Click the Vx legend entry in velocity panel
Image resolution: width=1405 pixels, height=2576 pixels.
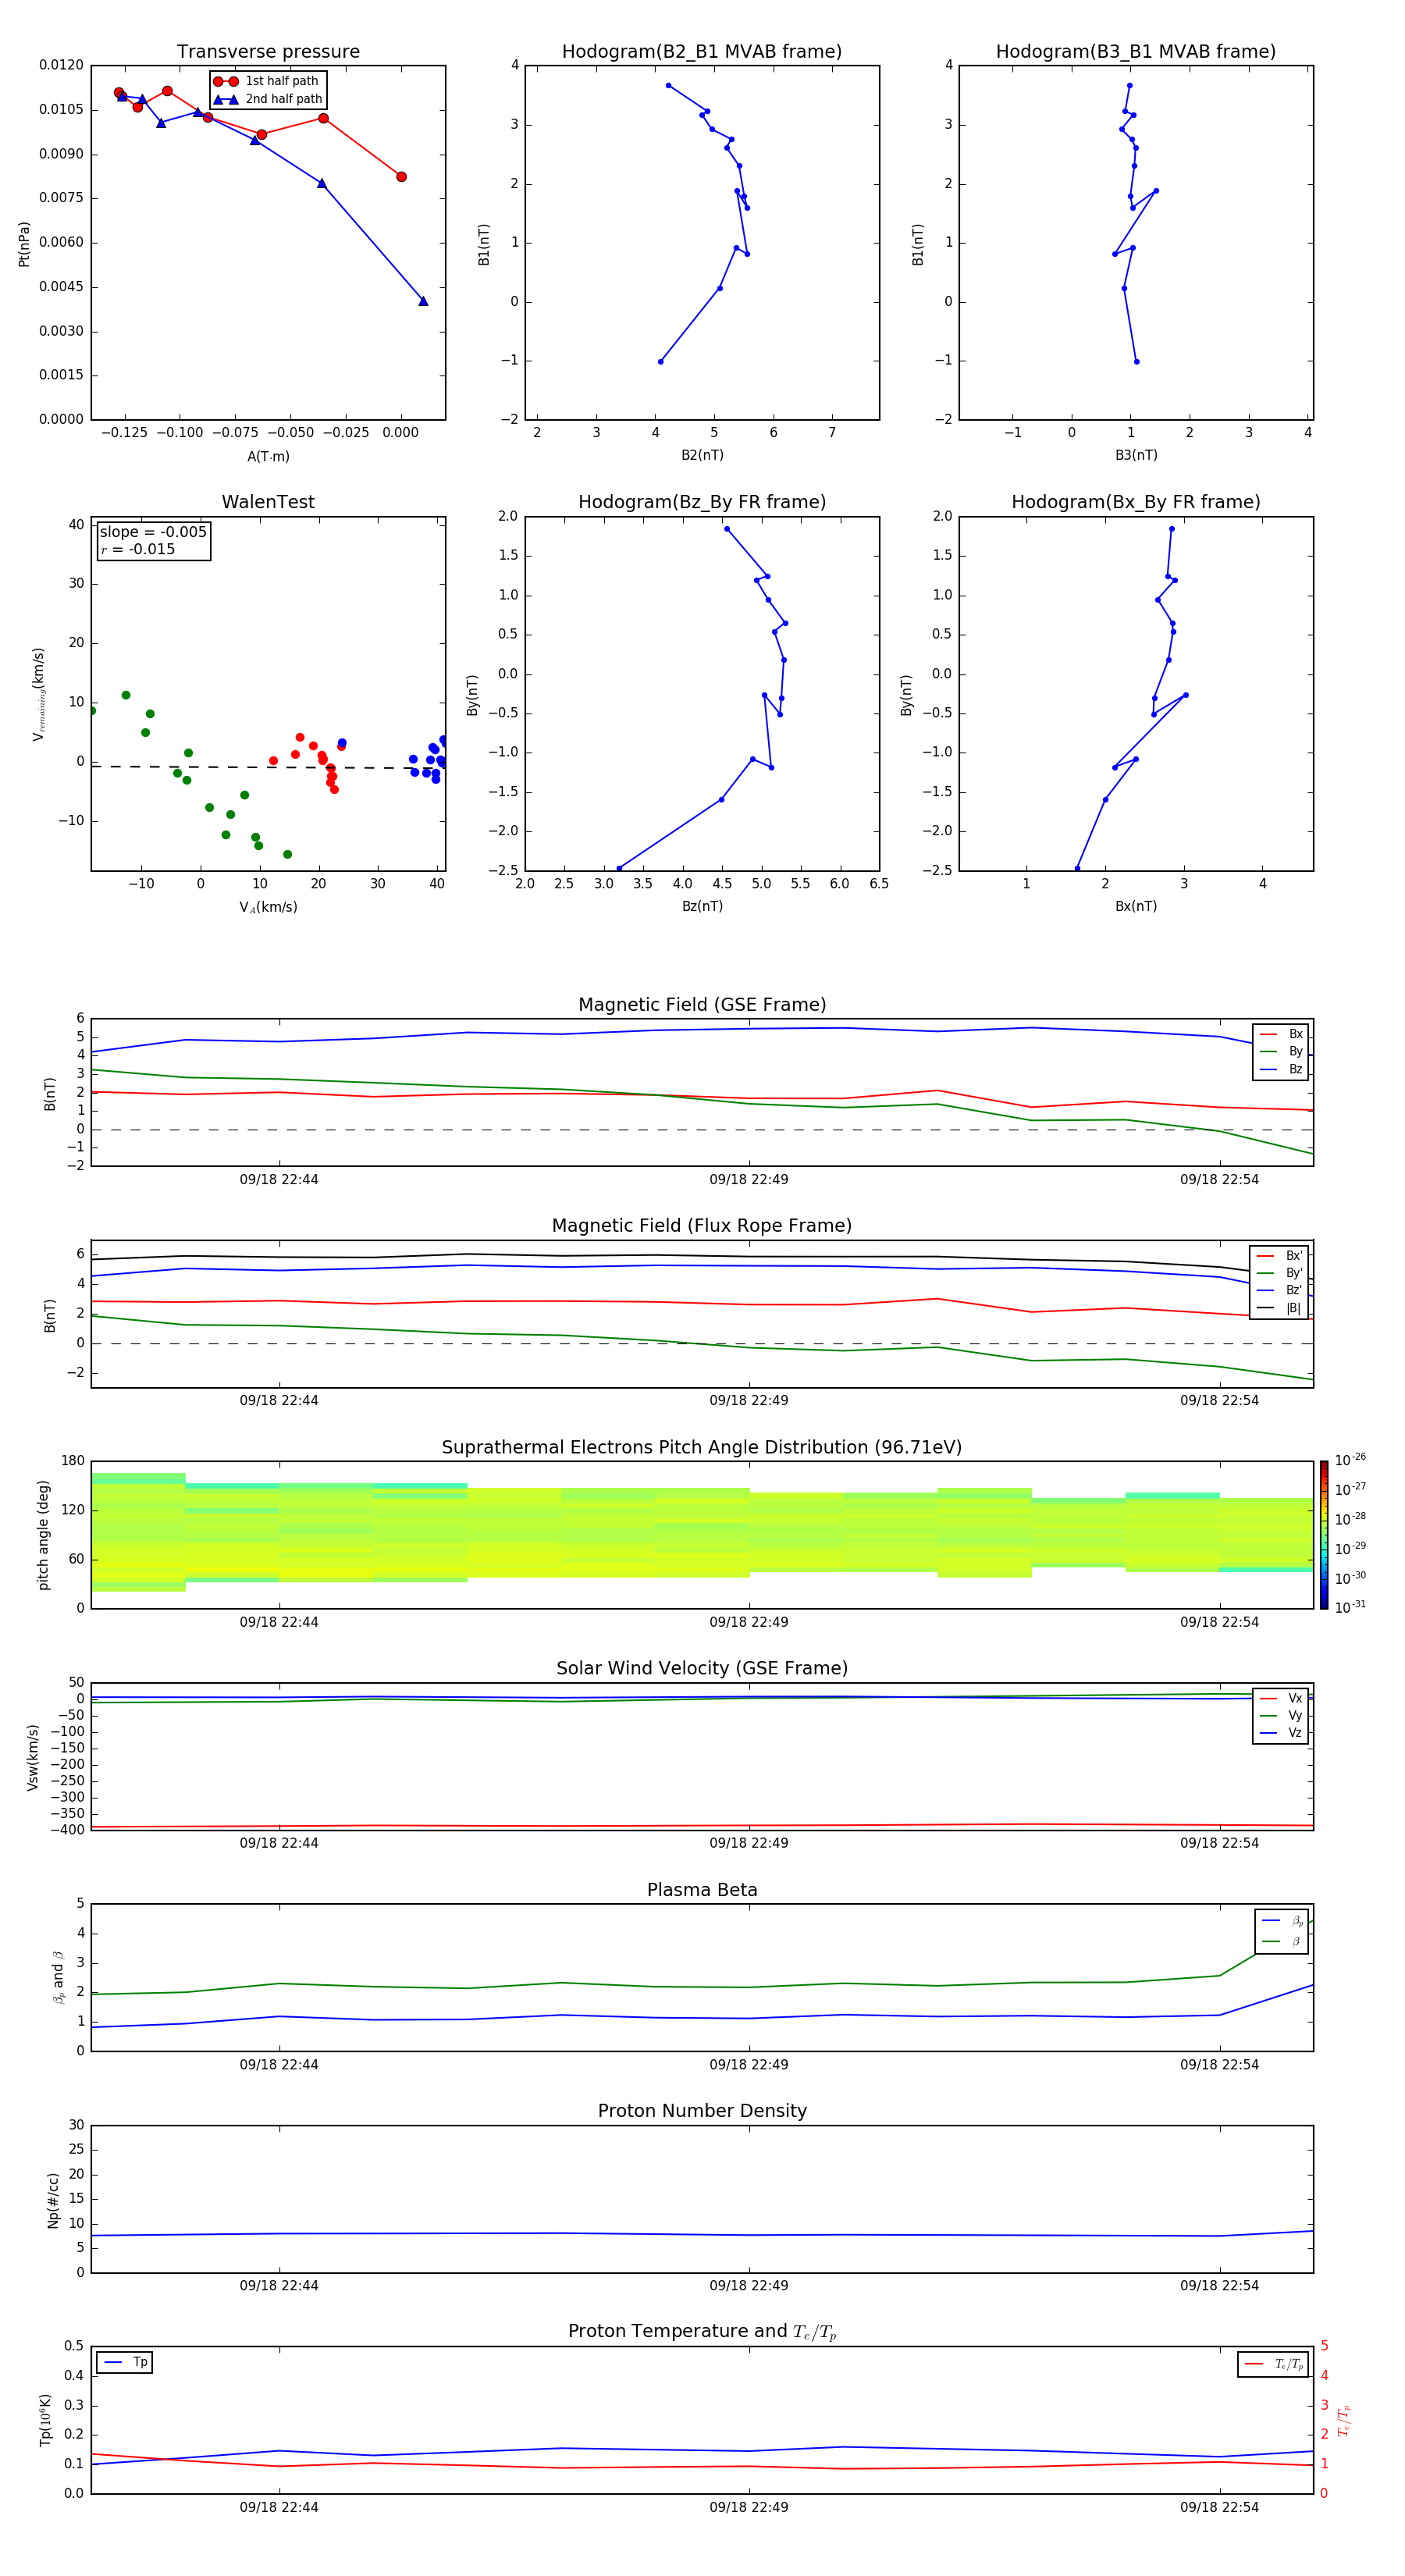1281,1698
